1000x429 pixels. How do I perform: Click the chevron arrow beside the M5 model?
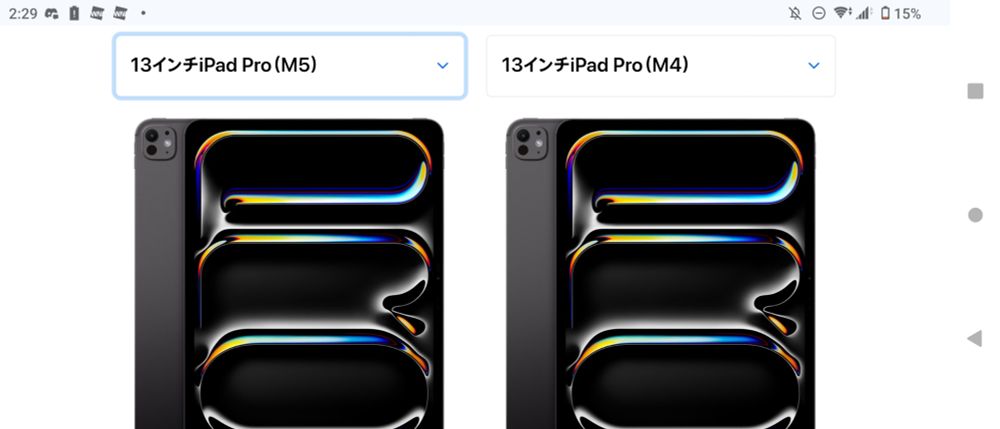[x=443, y=66]
